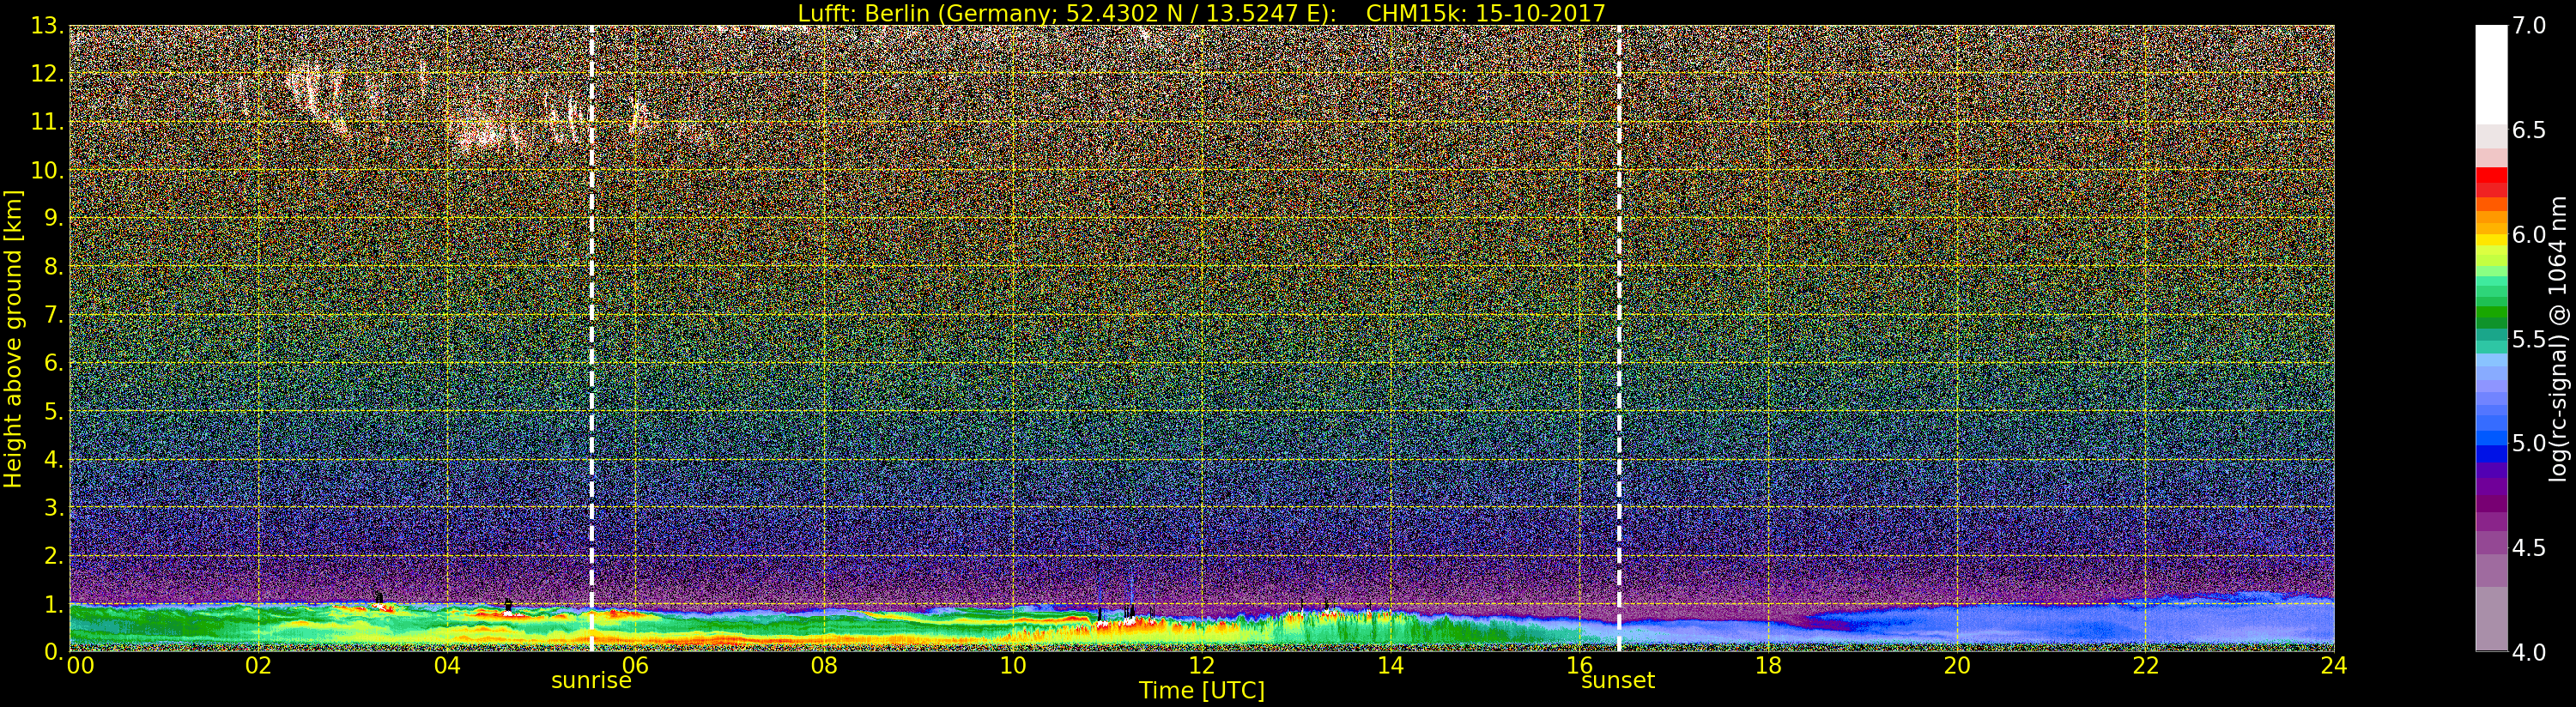Select the '12' tick on the time axis
The image size is (2576, 707).
[x=1202, y=665]
